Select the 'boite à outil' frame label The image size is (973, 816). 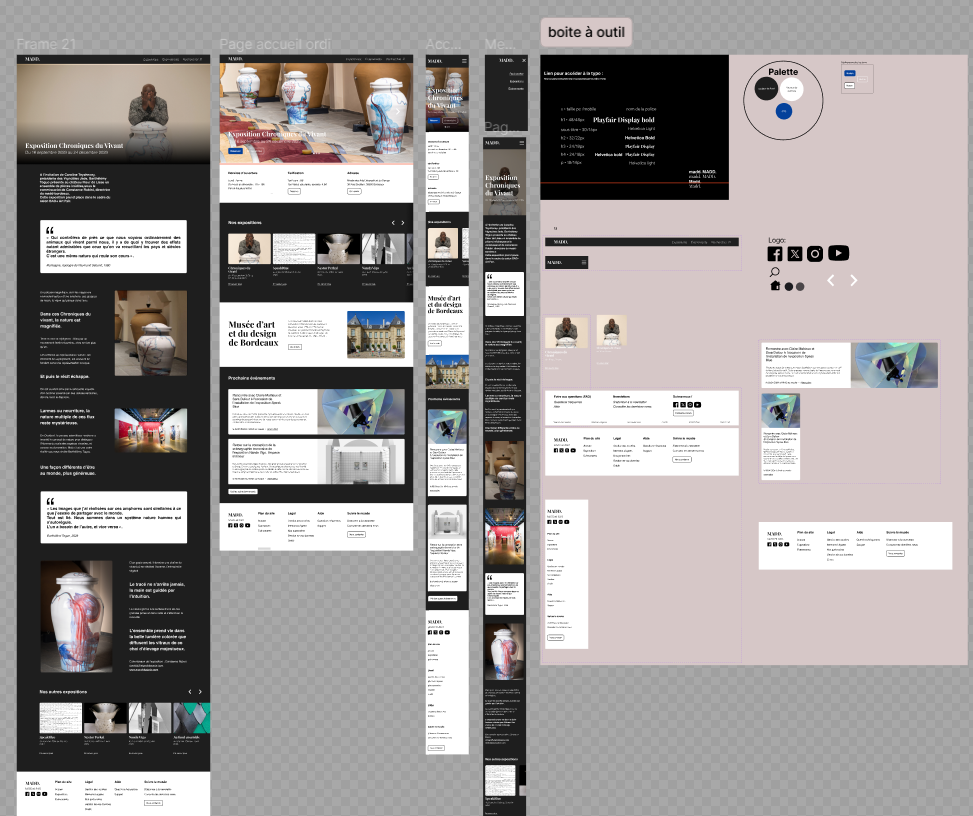586,32
